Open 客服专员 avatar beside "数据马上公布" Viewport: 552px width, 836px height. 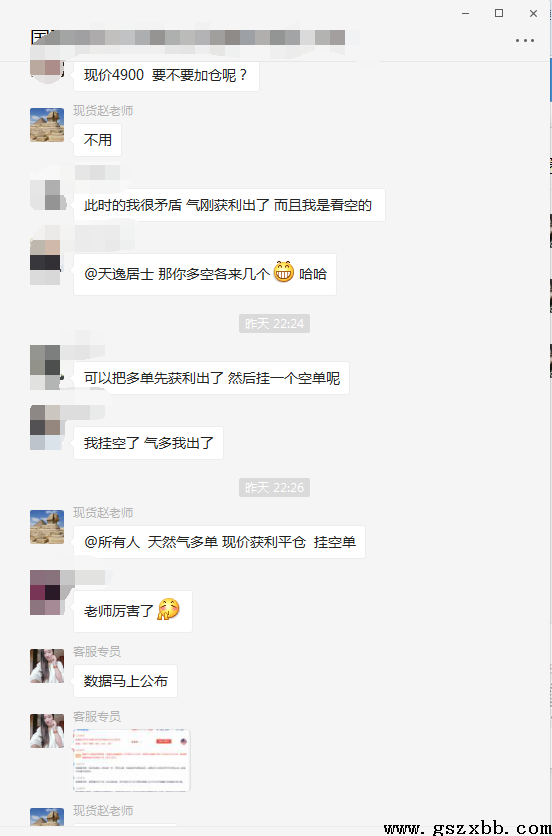47,666
